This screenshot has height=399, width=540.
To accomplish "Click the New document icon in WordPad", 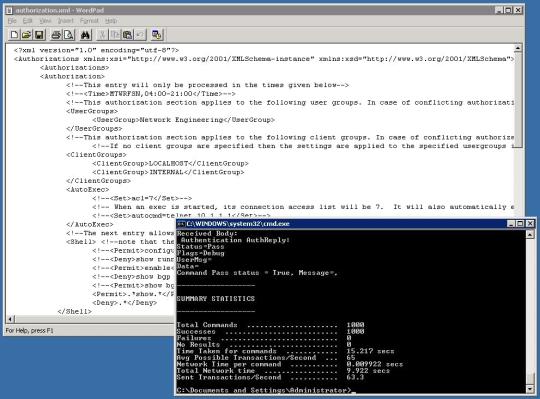I will (14, 35).
